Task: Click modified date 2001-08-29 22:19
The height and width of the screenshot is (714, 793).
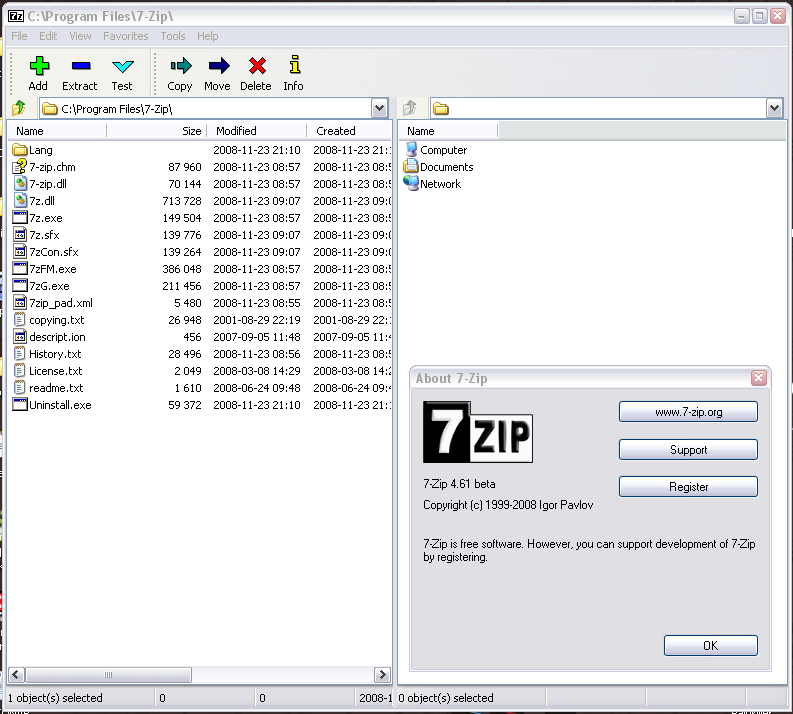Action: pyautogui.click(x=256, y=320)
